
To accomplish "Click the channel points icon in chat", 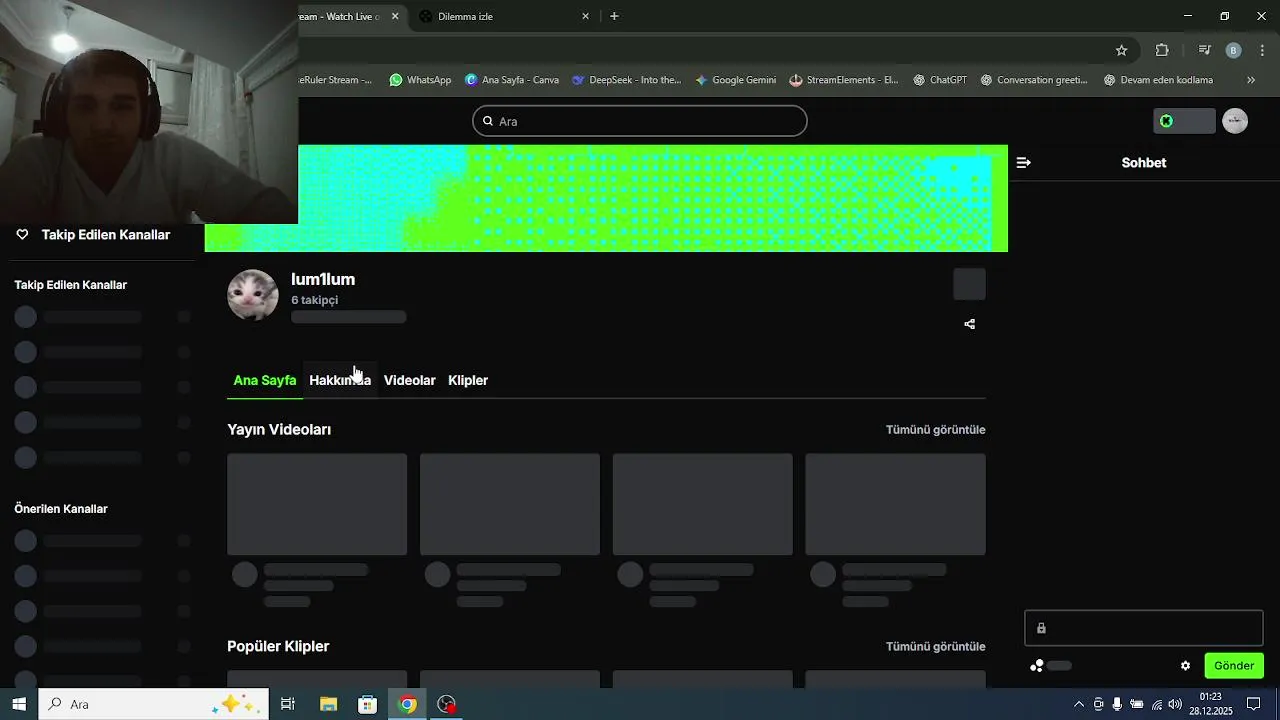I will [1037, 666].
